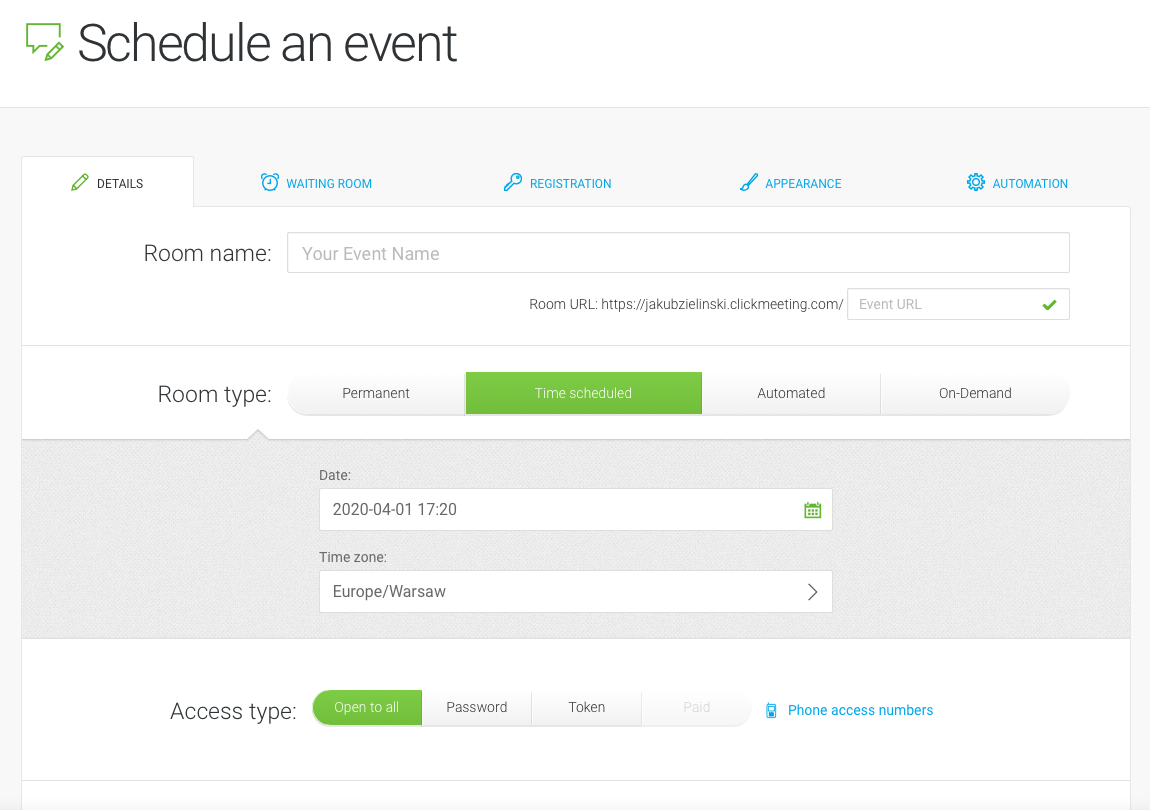Click the phone icon near access numbers

pyautogui.click(x=771, y=710)
